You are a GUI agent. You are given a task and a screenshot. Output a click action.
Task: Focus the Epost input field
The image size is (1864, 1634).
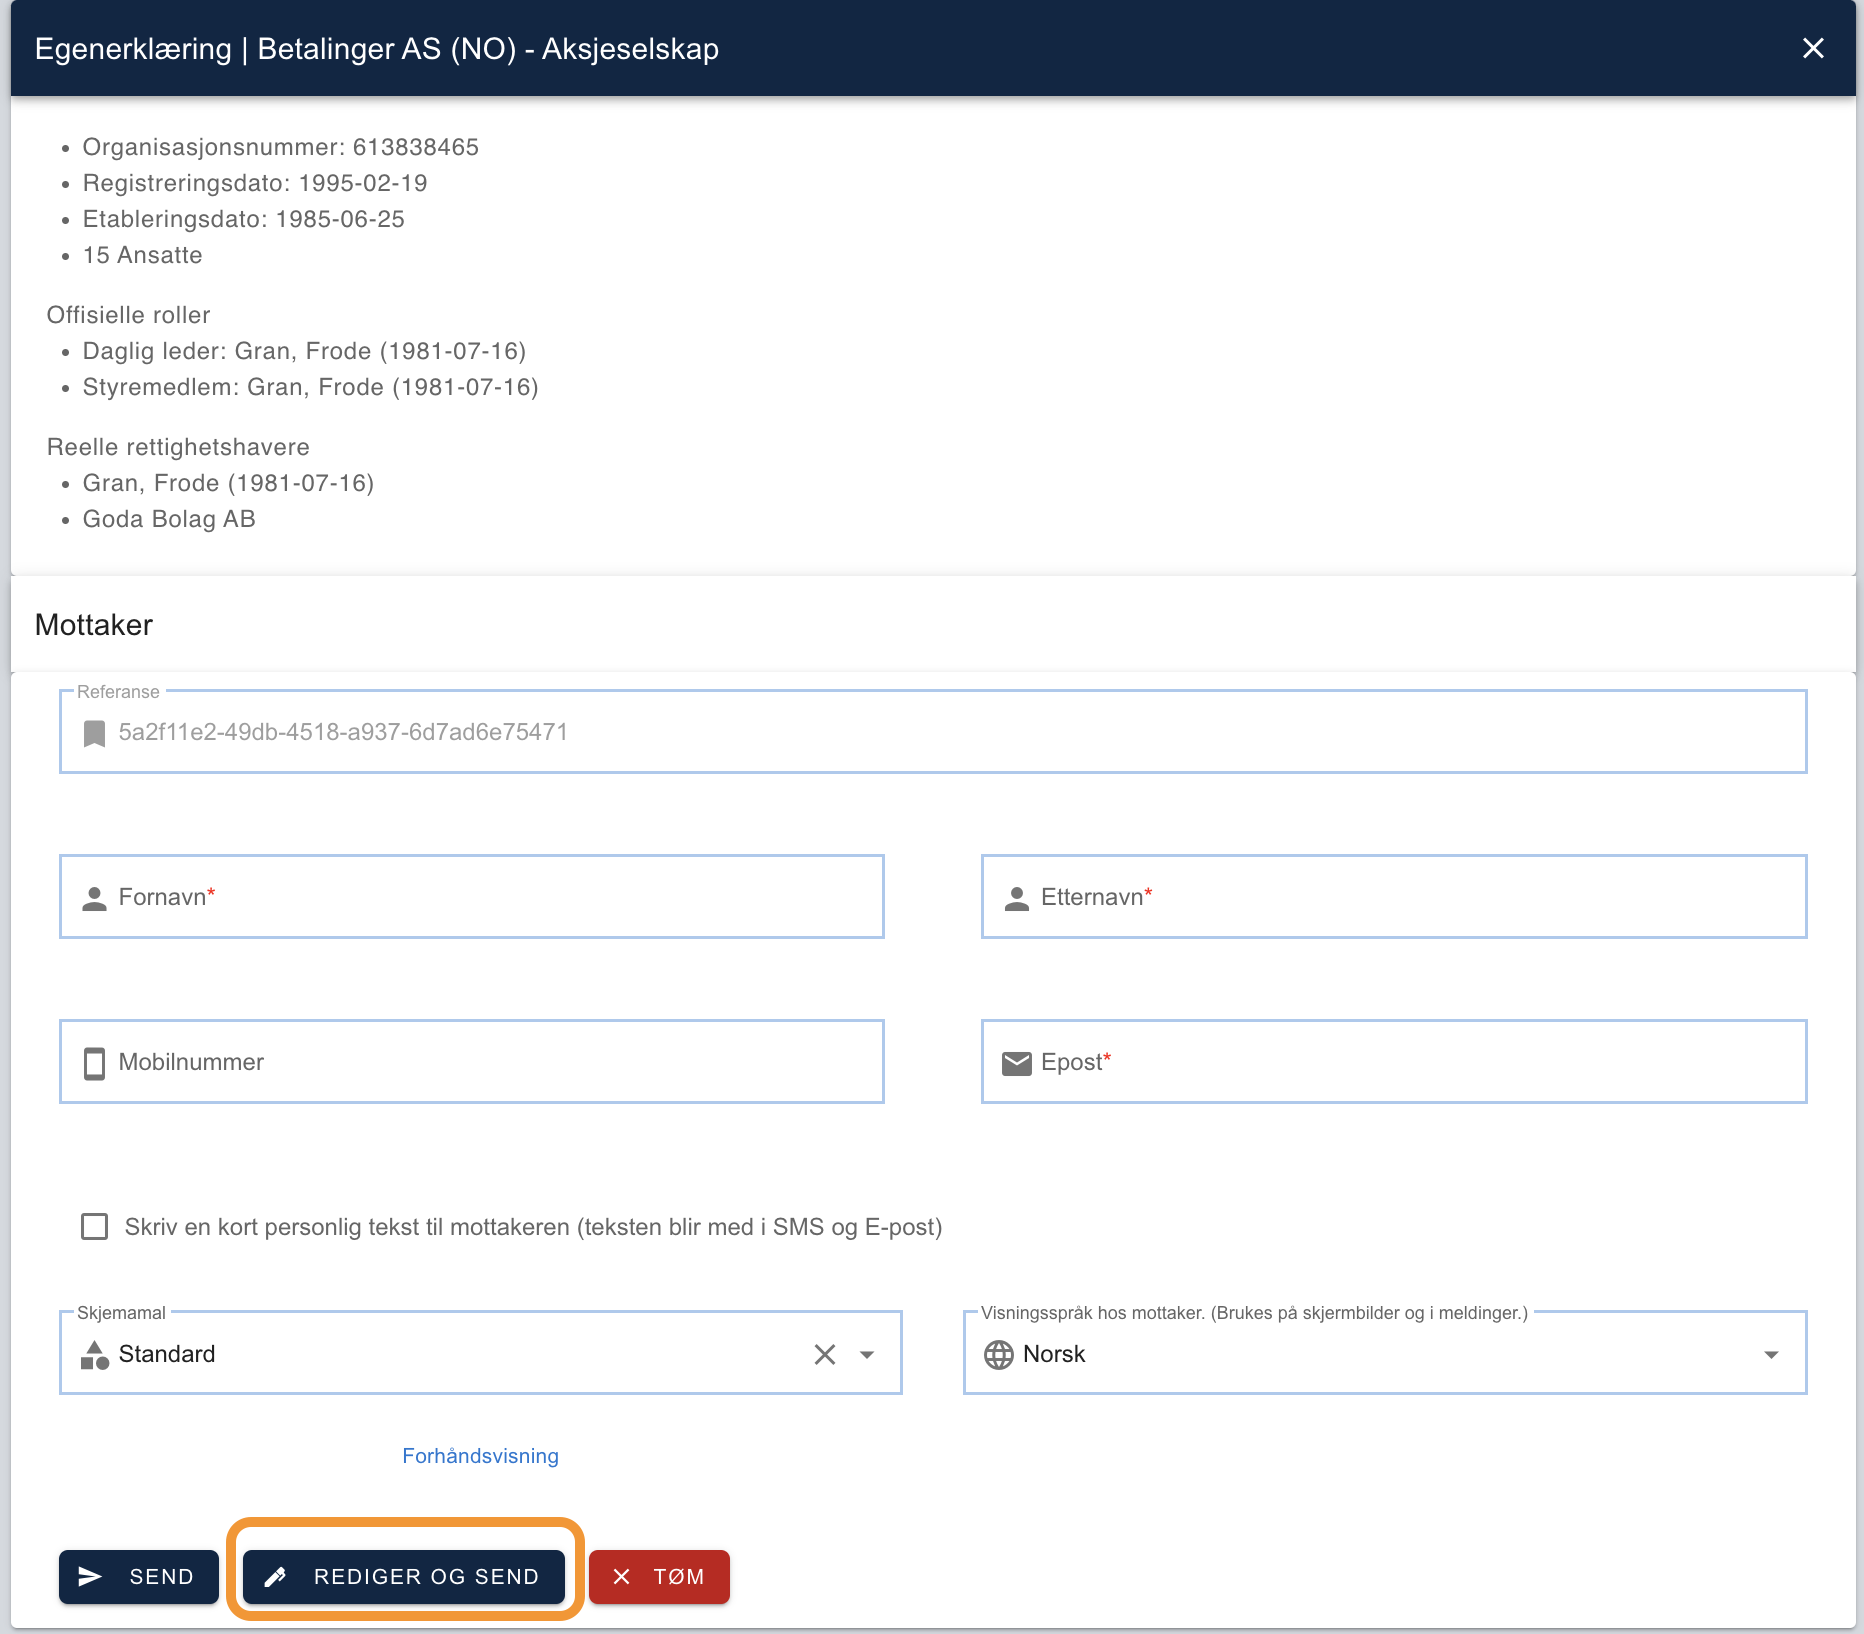(x=1394, y=1062)
